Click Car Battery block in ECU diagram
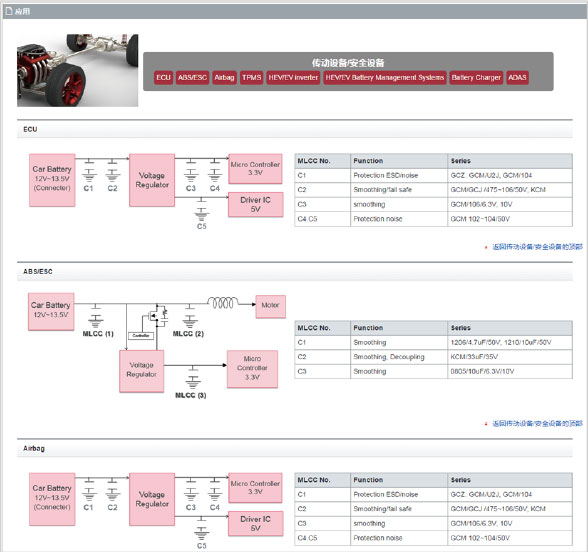 [52, 180]
